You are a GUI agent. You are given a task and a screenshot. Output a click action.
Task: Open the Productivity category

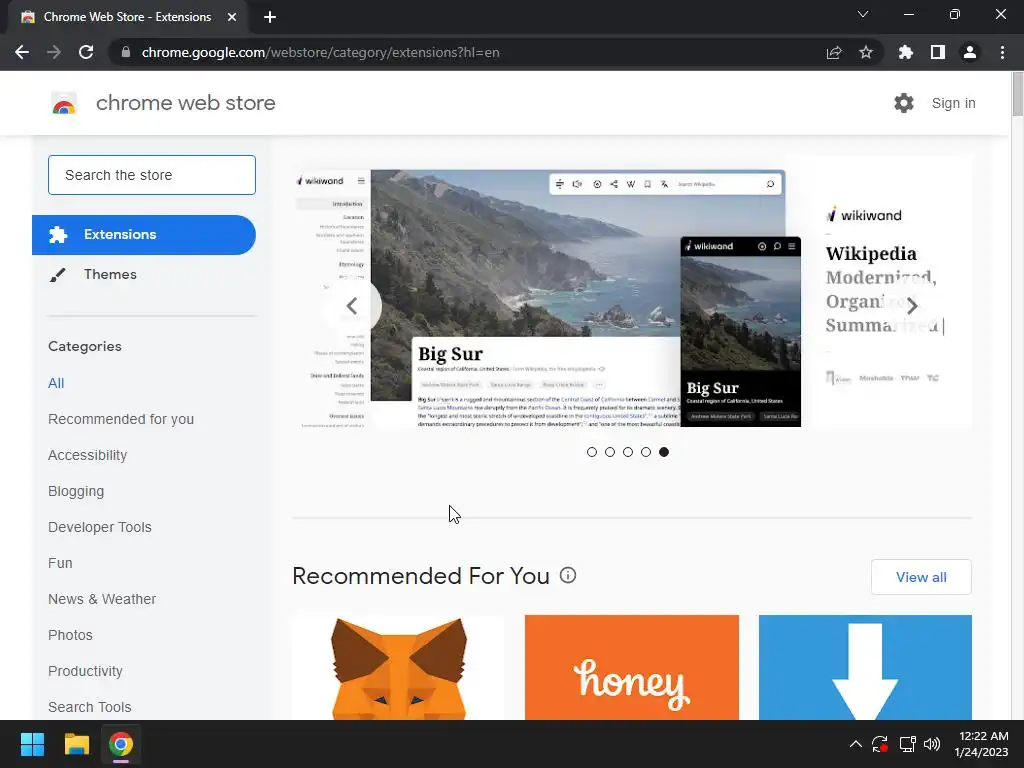[x=86, y=671]
